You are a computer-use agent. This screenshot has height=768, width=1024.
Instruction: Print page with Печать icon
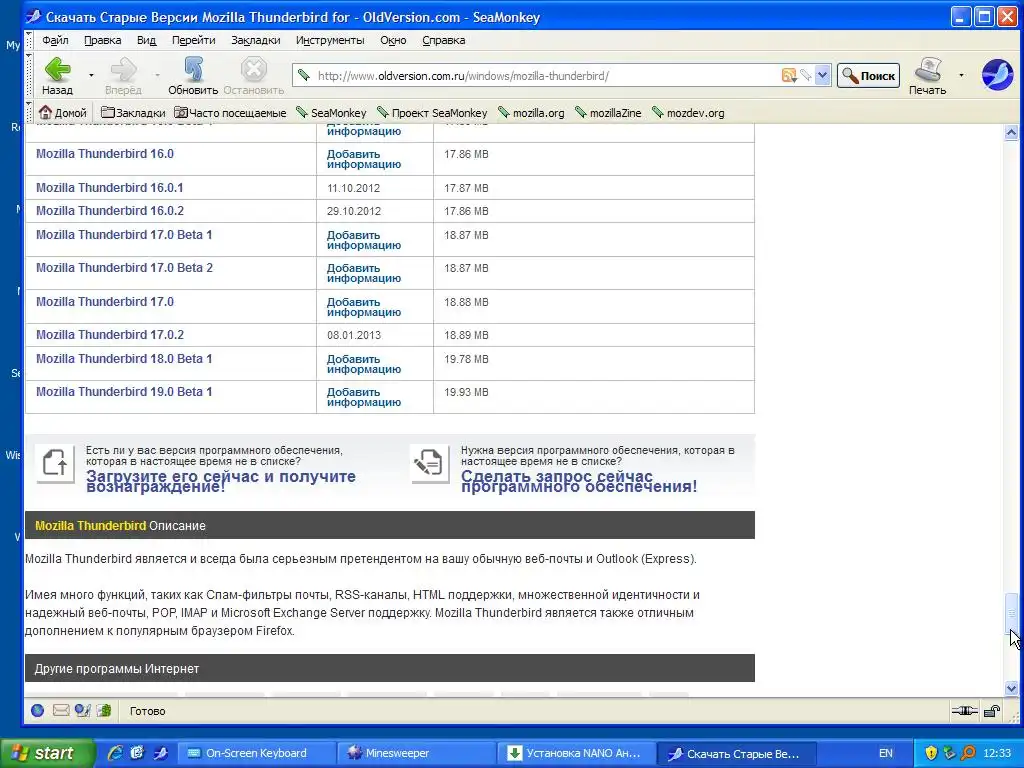tap(927, 75)
